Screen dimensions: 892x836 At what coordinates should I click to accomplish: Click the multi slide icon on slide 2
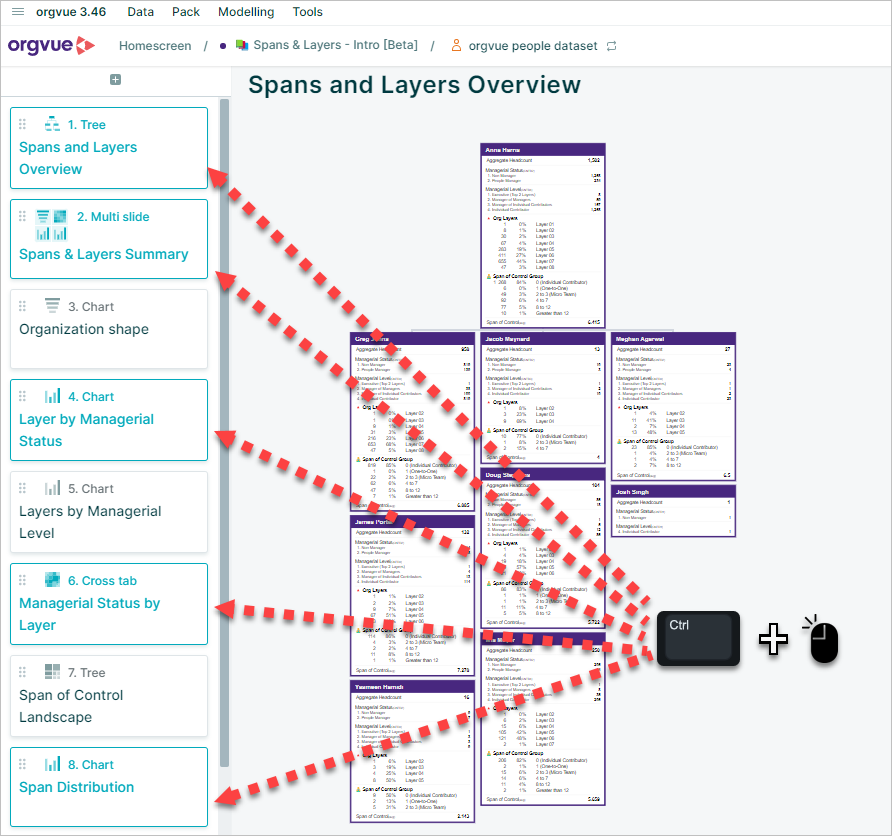51,225
